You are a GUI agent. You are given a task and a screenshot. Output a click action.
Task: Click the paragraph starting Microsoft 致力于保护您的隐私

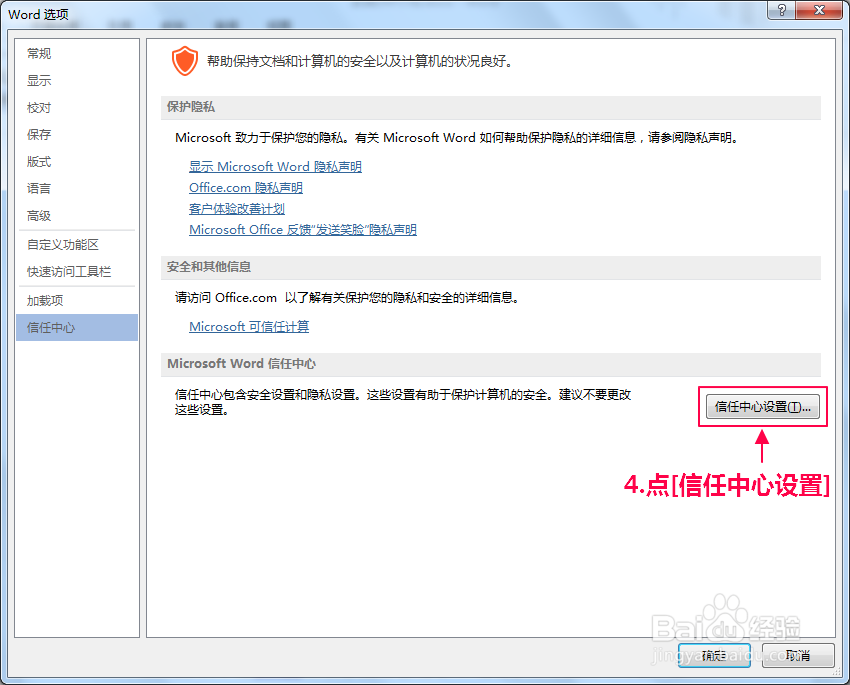457,138
